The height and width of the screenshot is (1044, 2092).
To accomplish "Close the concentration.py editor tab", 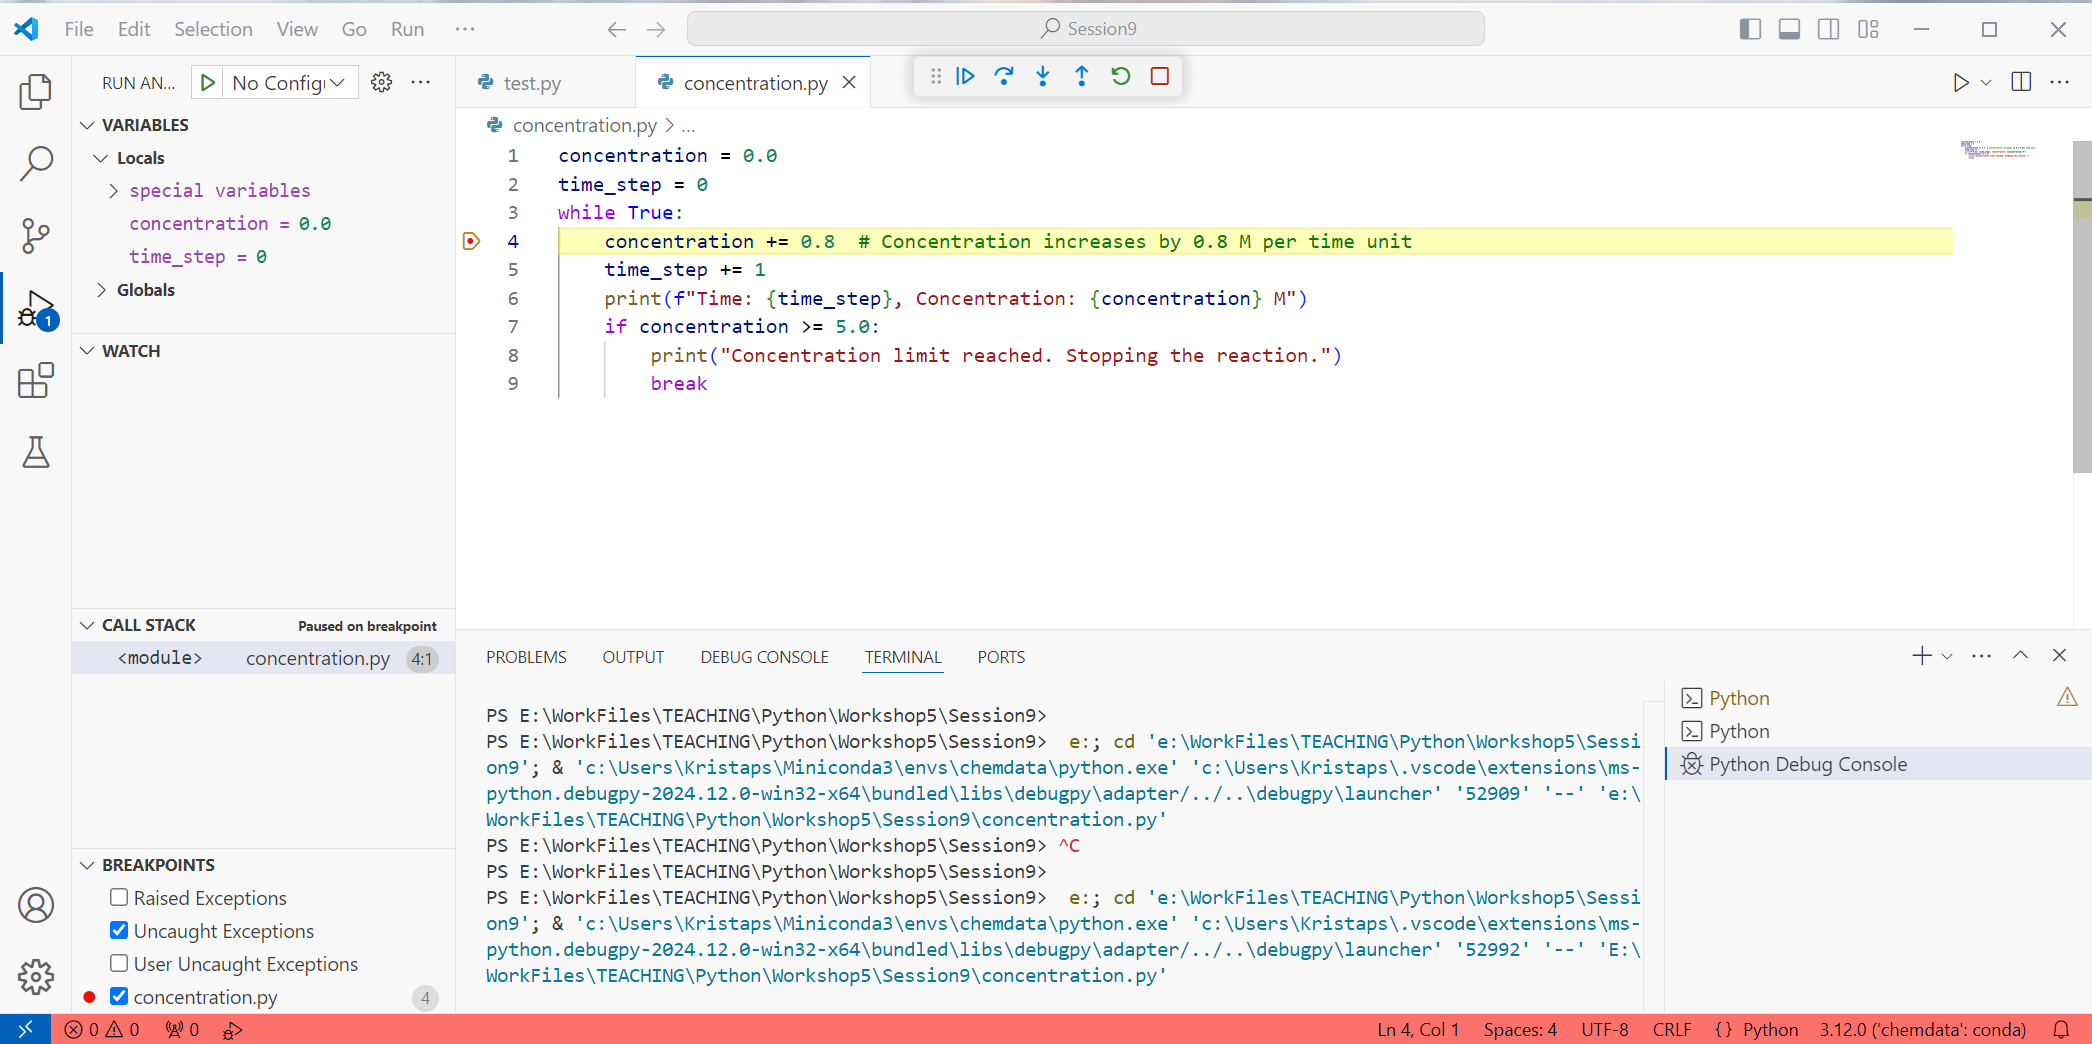I will pyautogui.click(x=849, y=83).
